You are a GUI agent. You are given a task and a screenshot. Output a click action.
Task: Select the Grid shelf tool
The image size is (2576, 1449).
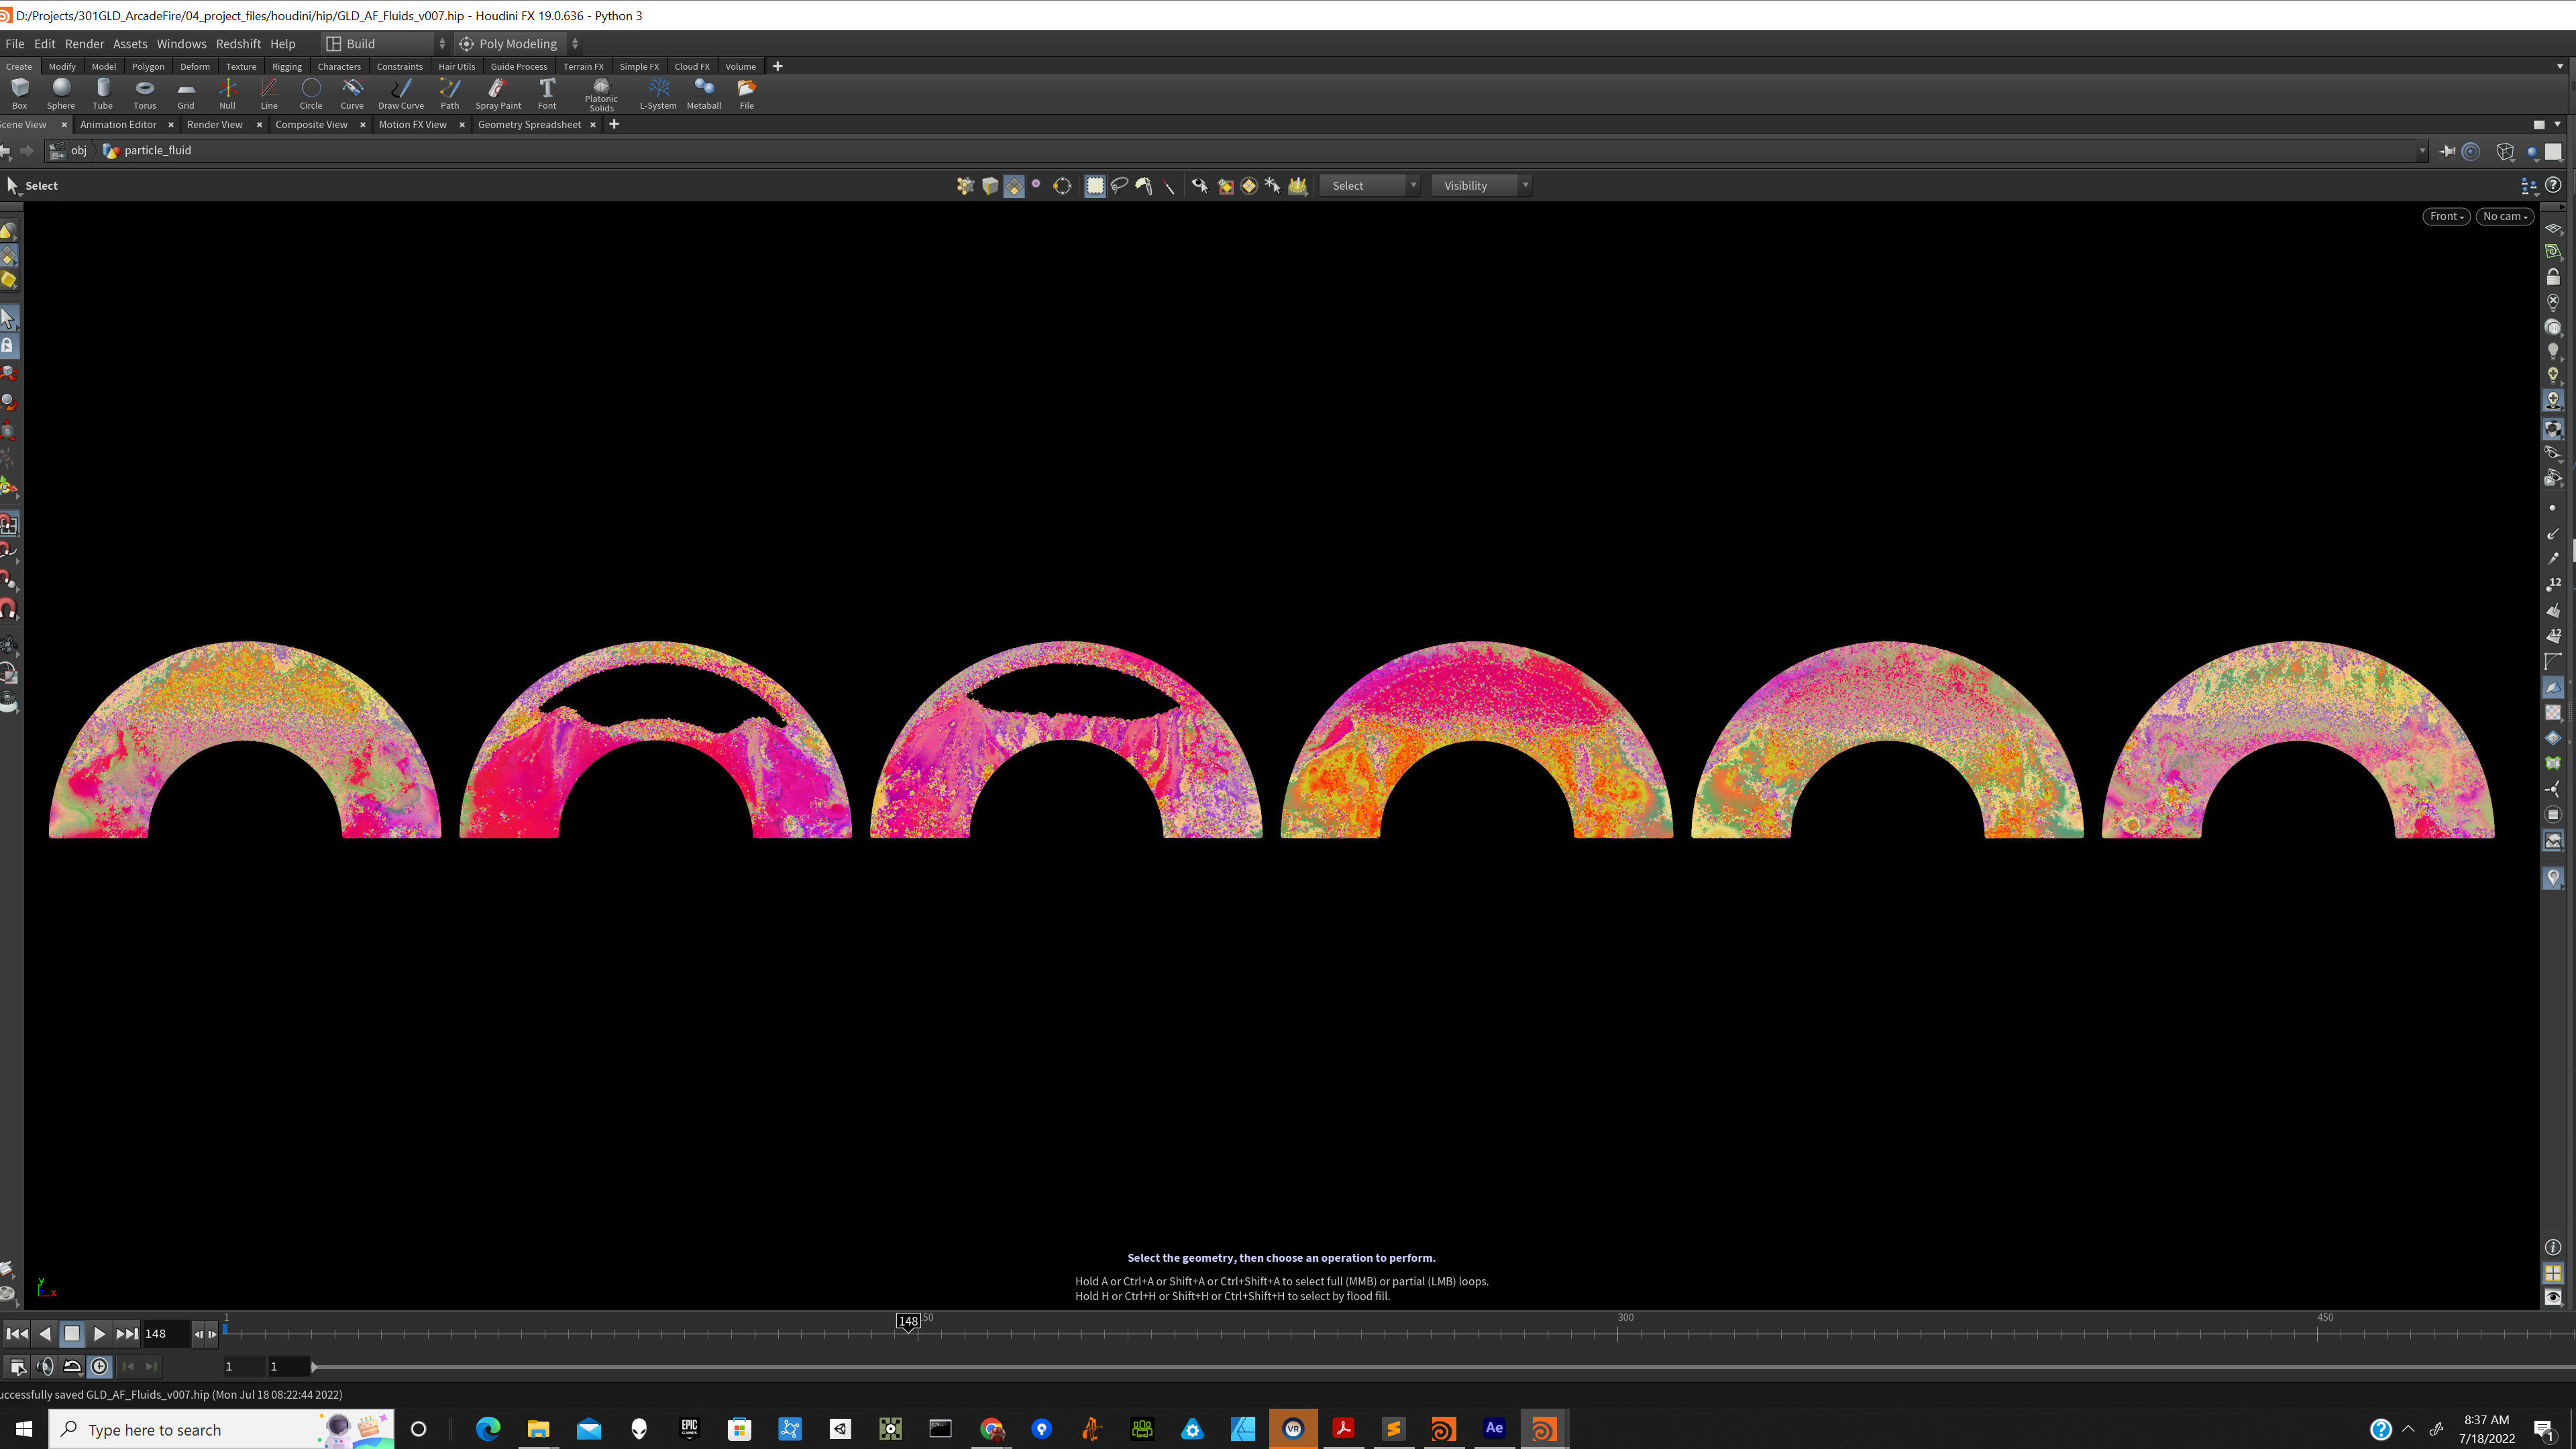(186, 93)
